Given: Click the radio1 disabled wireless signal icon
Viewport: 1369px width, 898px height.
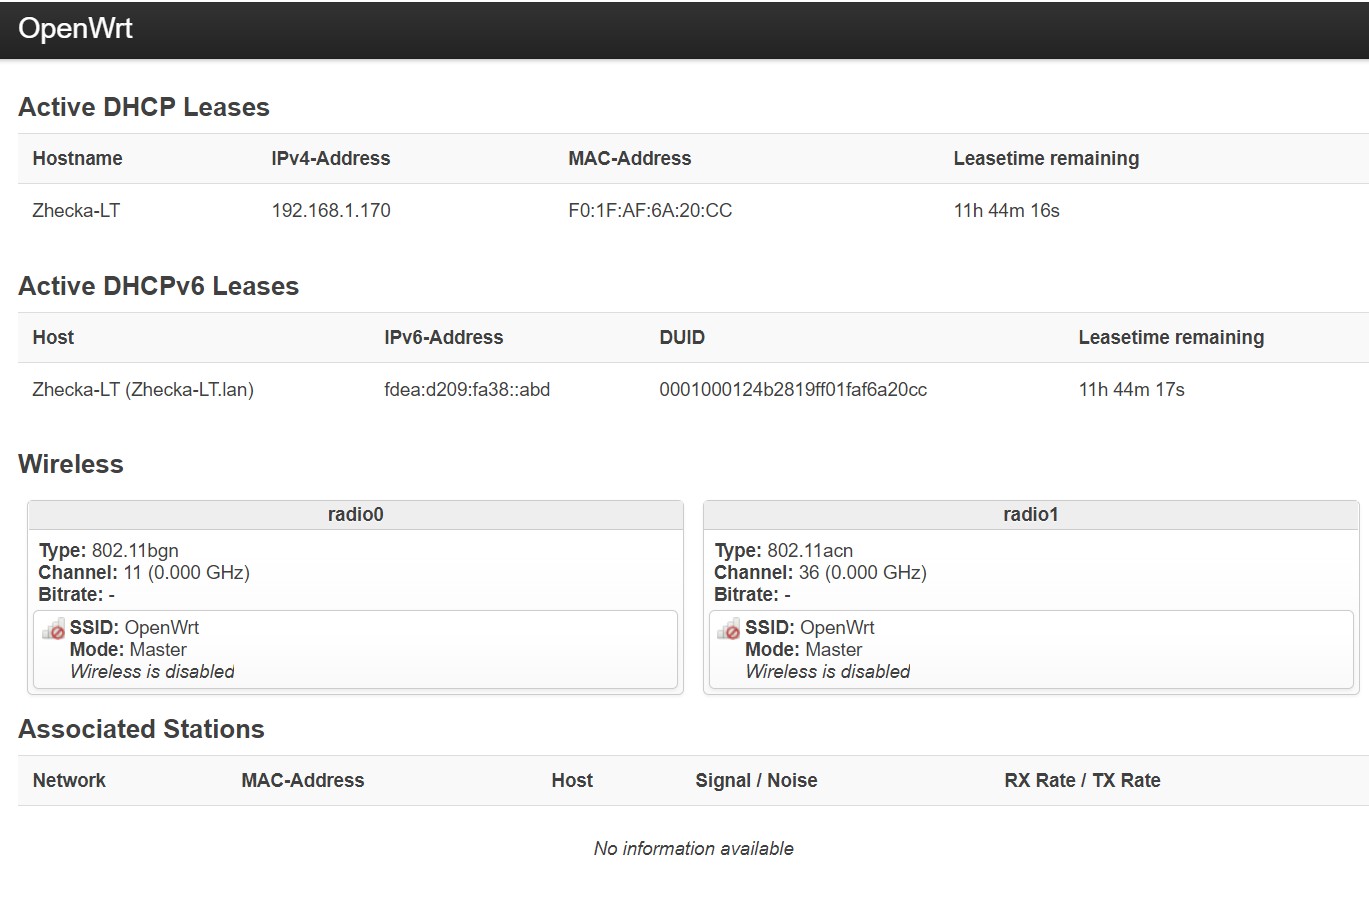Looking at the screenshot, I should coord(729,629).
